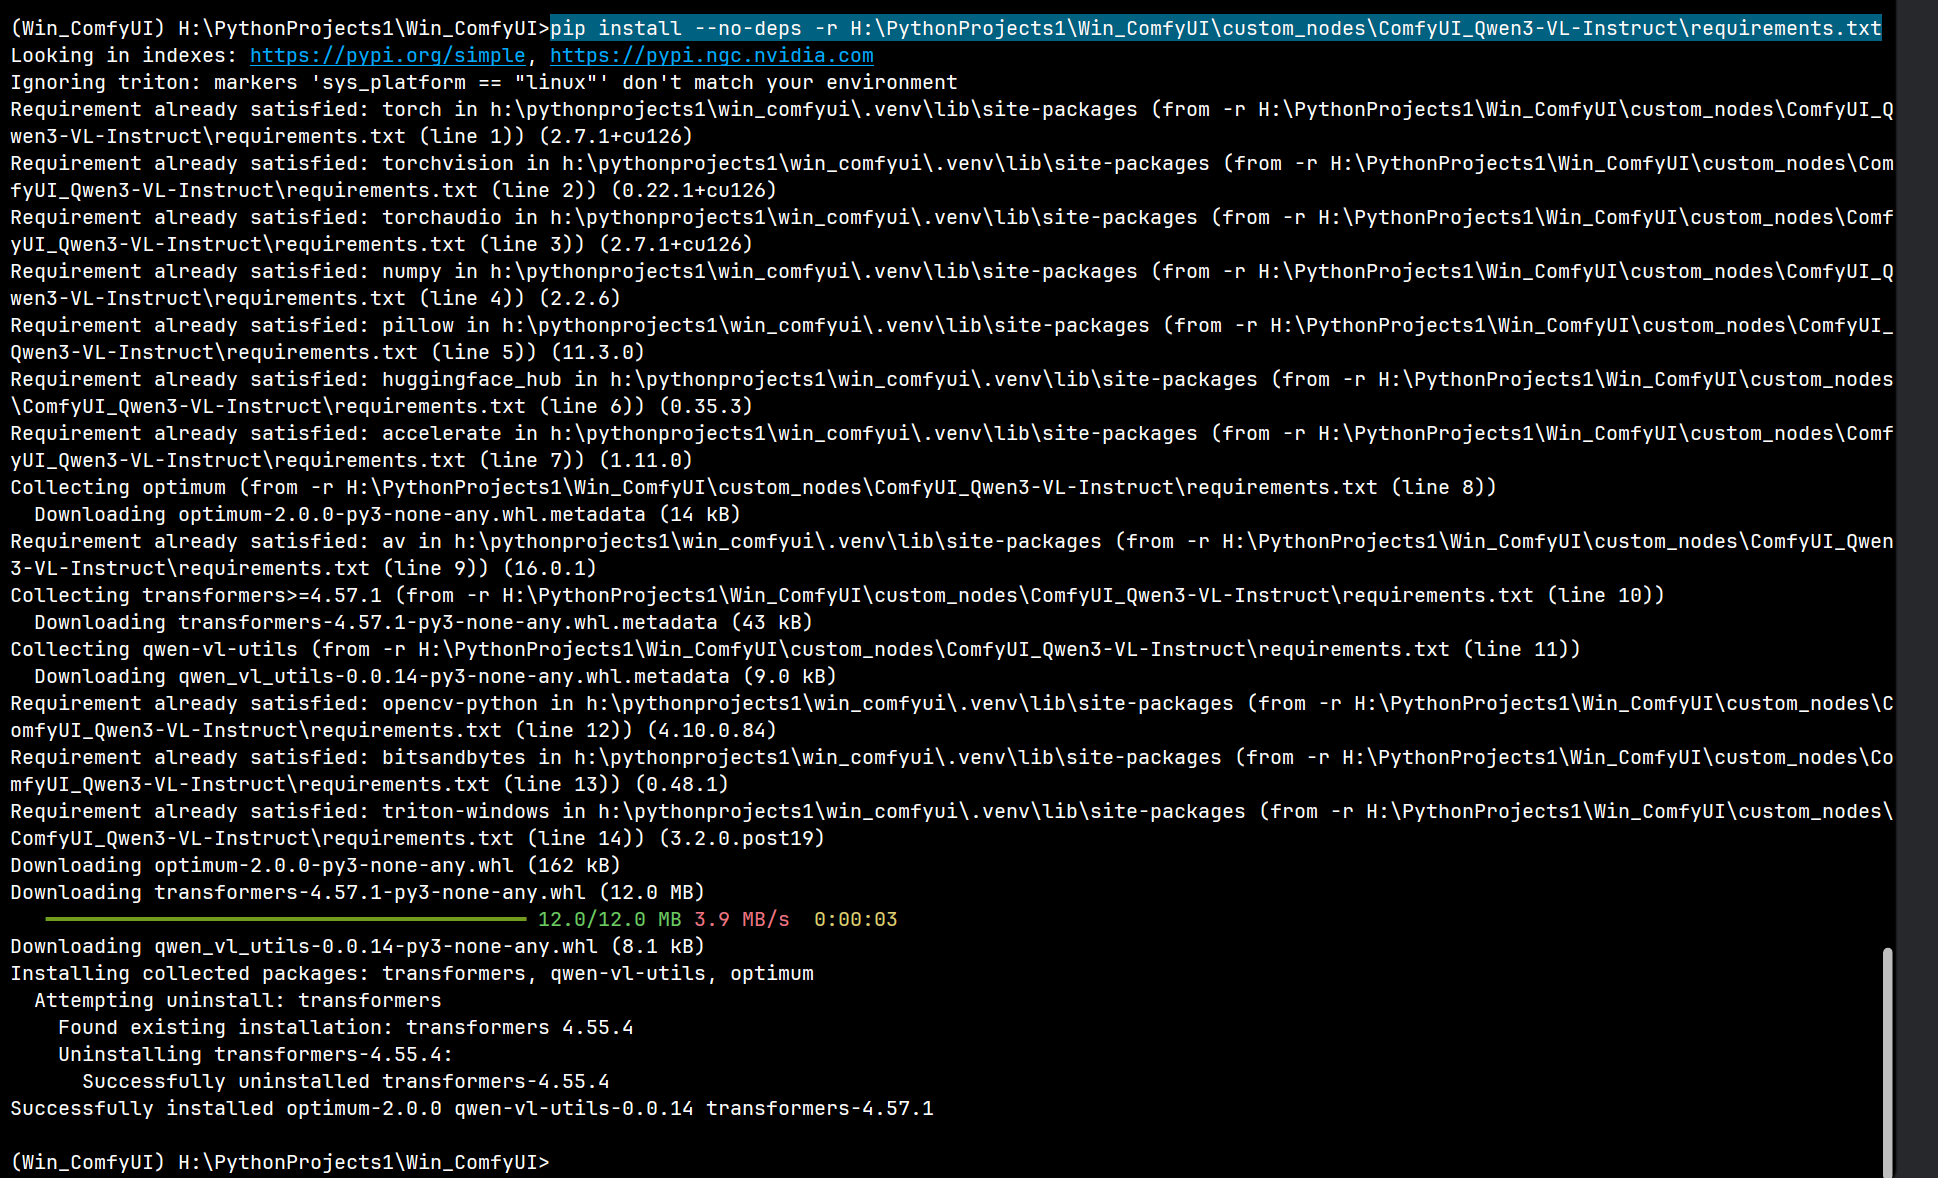The height and width of the screenshot is (1178, 1938).
Task: Open the https://pypi.org/simple link
Action: (388, 56)
